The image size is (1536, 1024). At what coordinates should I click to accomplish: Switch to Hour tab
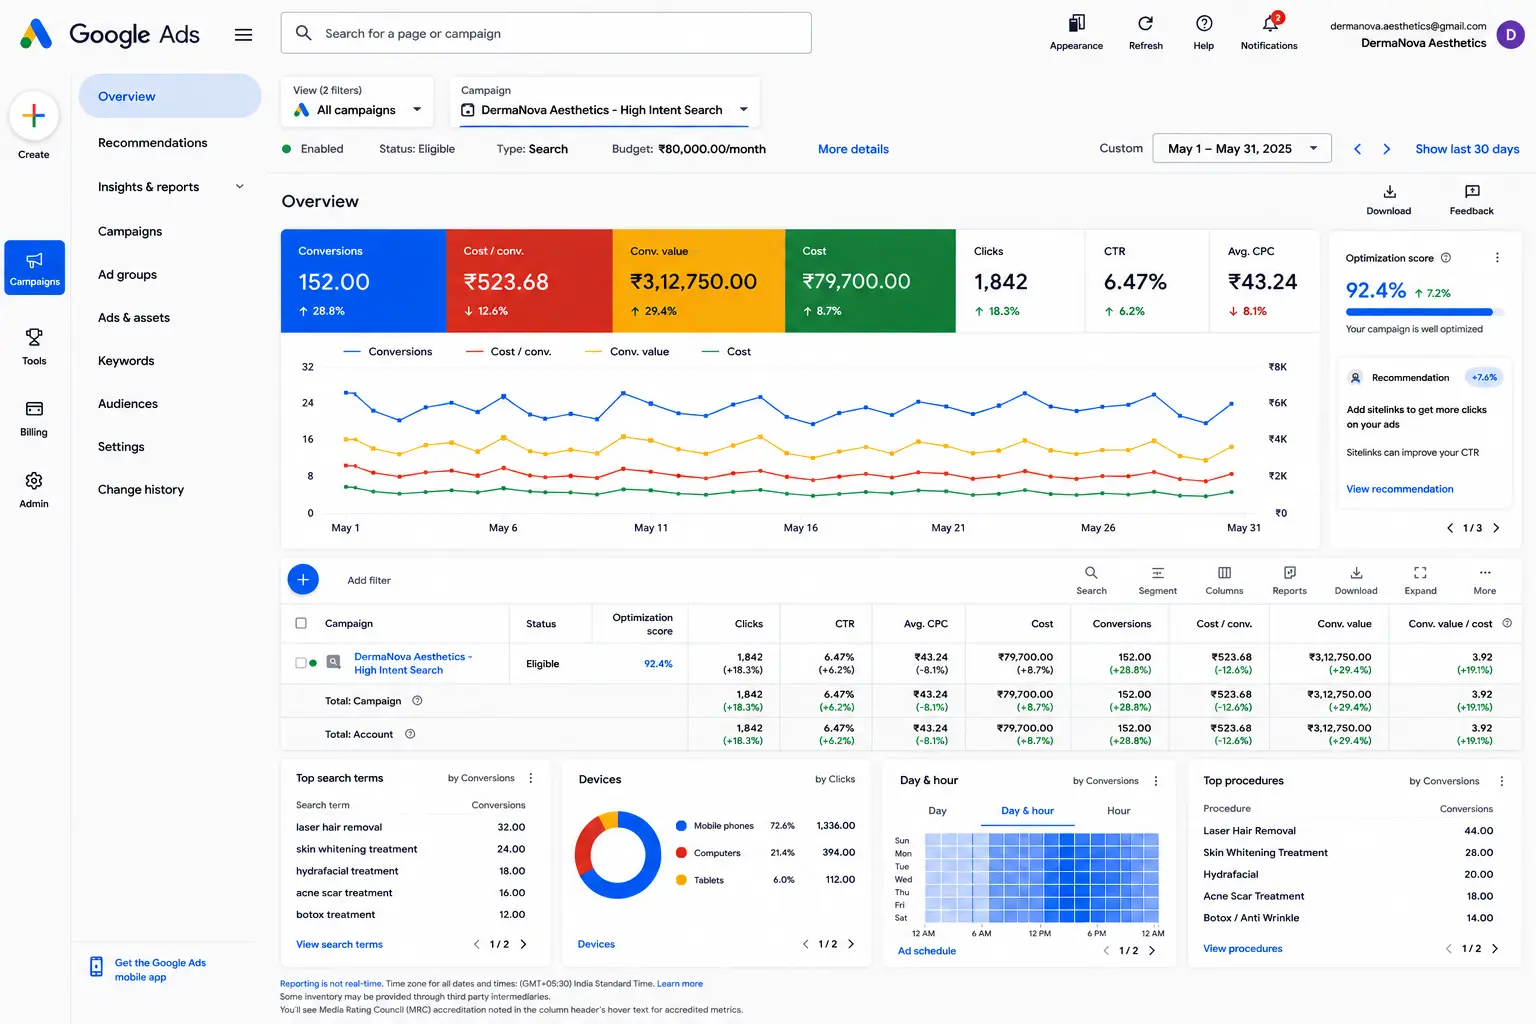point(1118,811)
